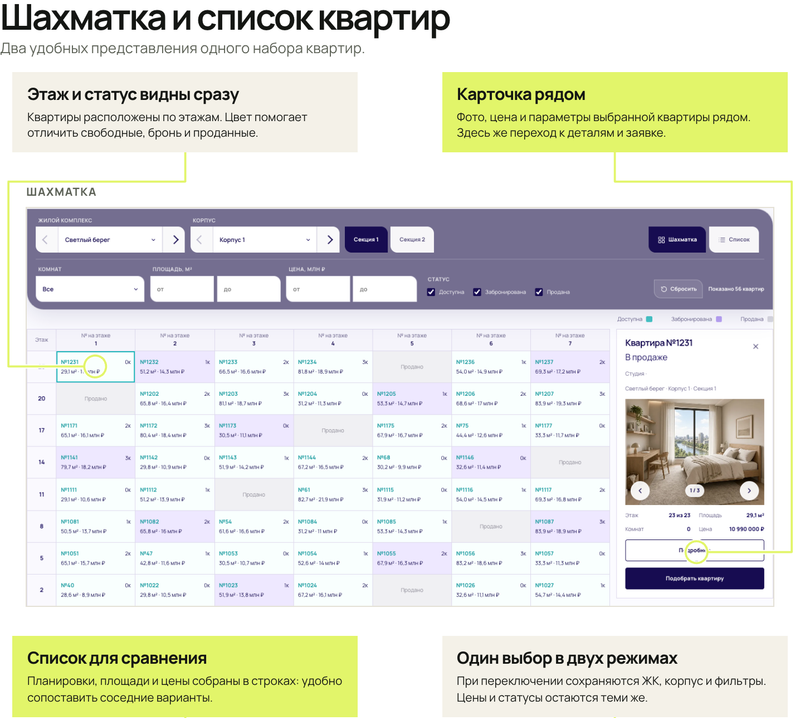Click the area 'до' input field
This screenshot has width=800, height=718.
pyautogui.click(x=248, y=289)
